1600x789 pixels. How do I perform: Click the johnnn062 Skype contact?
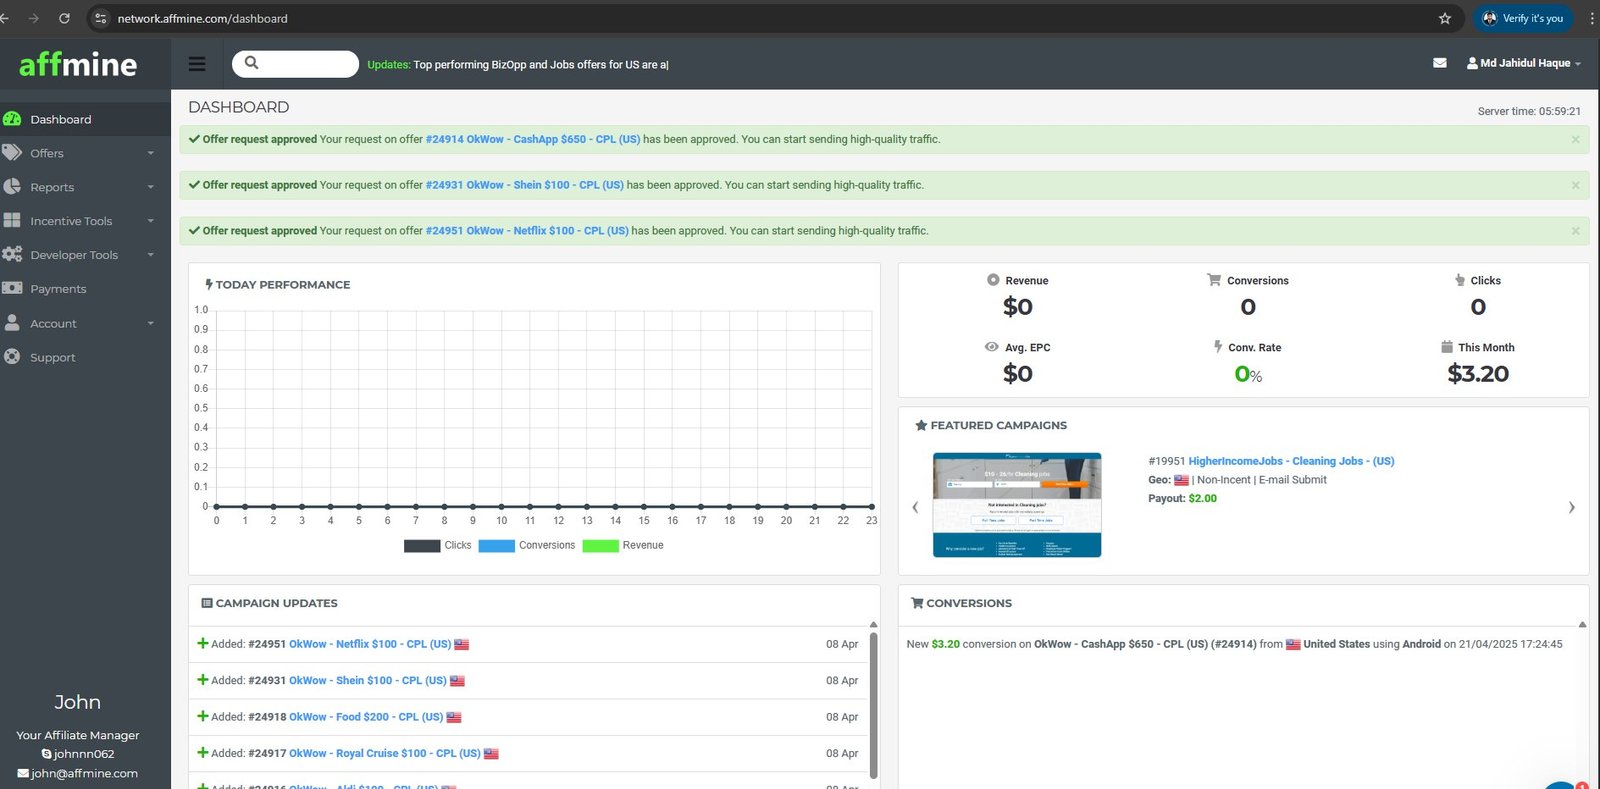[84, 754]
